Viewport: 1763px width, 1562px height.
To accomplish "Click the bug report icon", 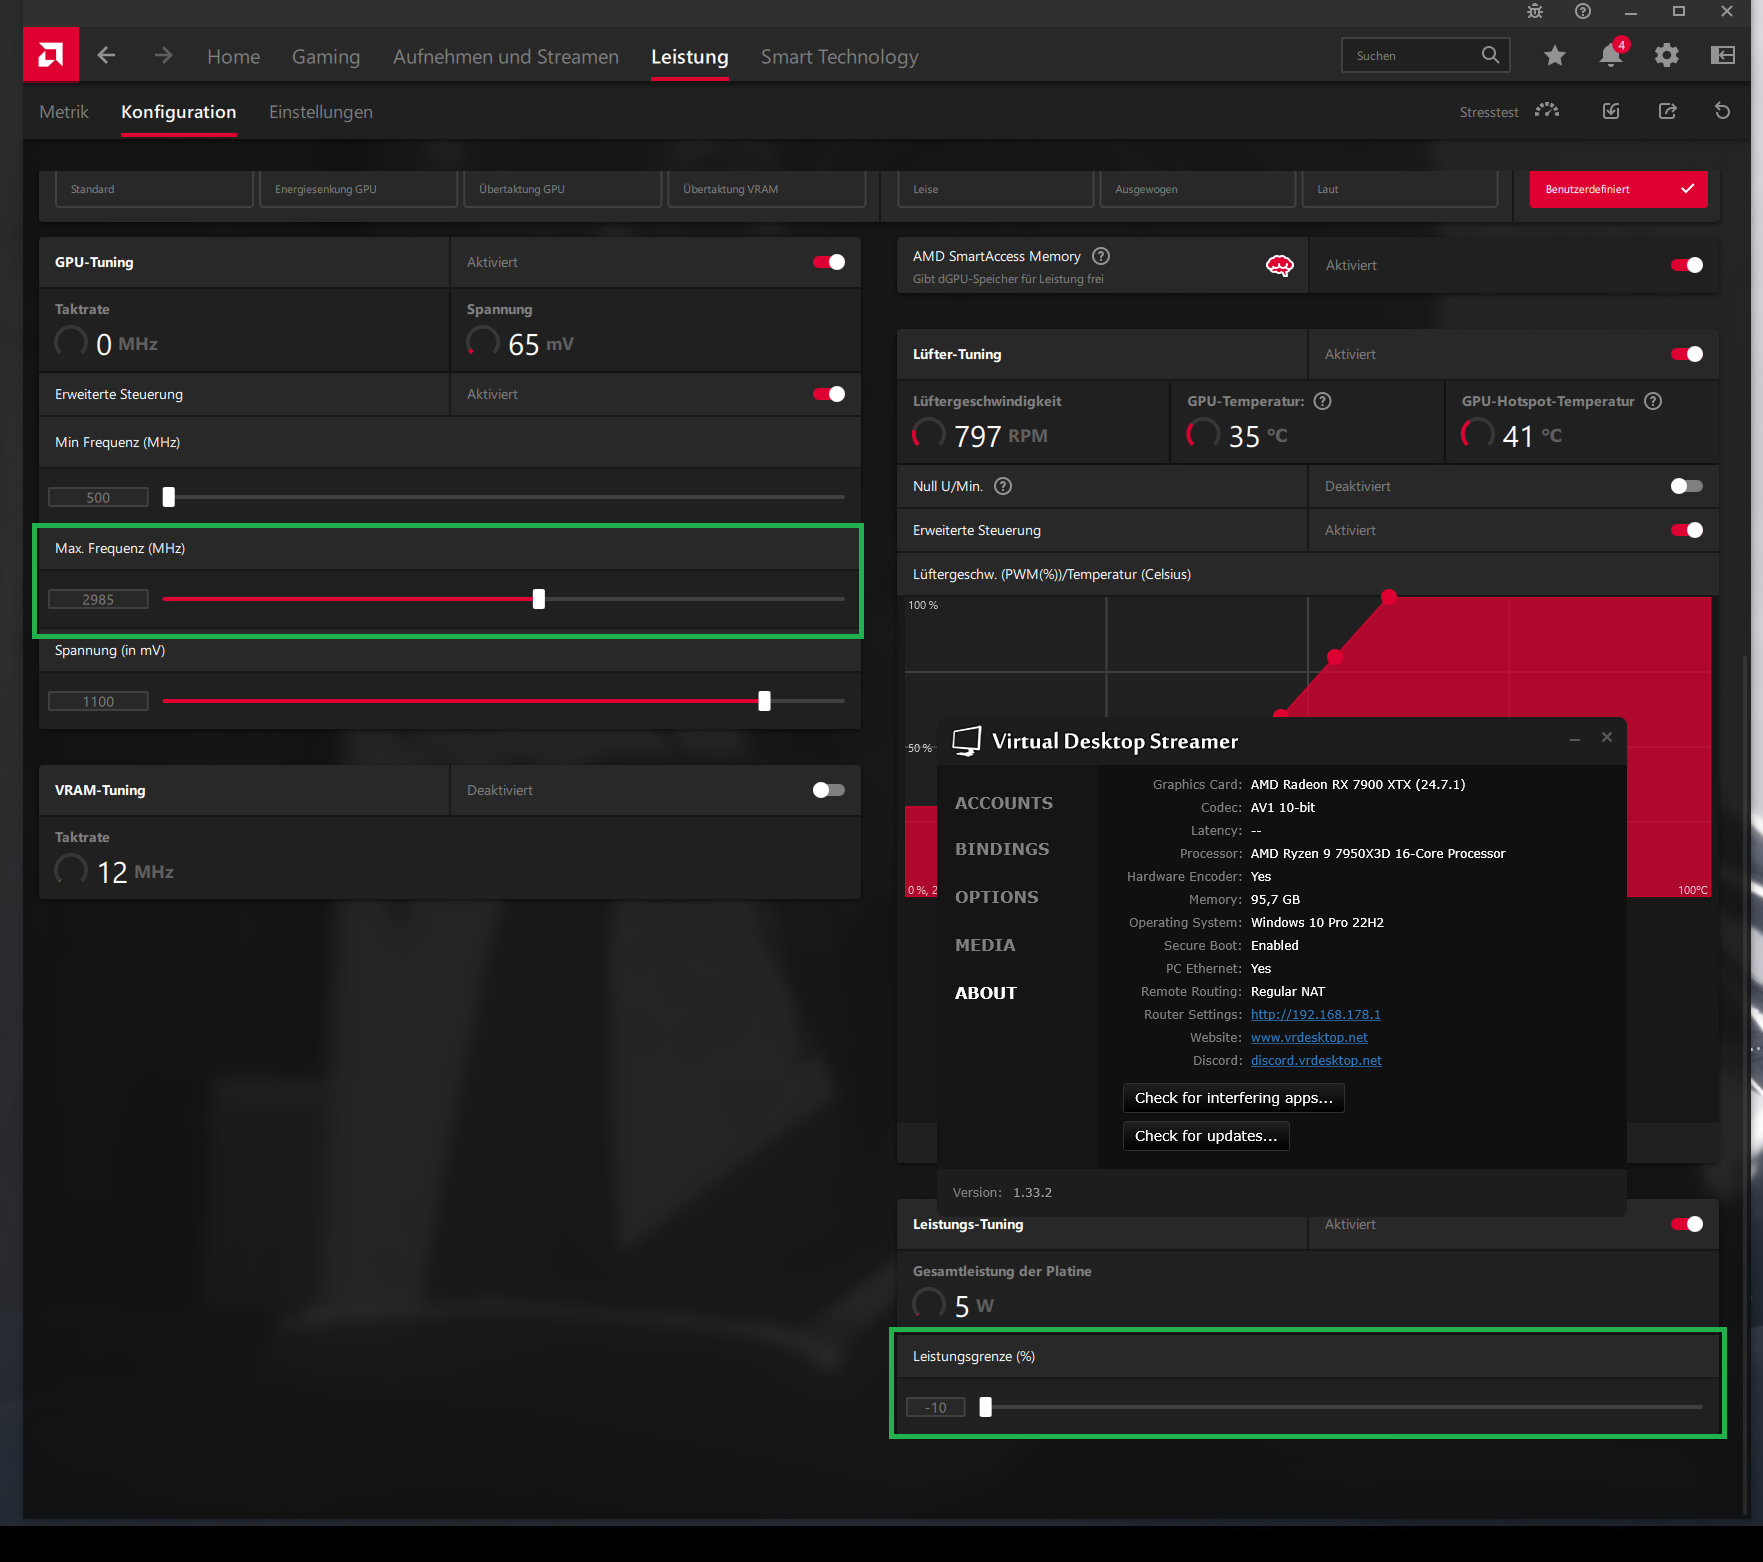I will [1535, 11].
